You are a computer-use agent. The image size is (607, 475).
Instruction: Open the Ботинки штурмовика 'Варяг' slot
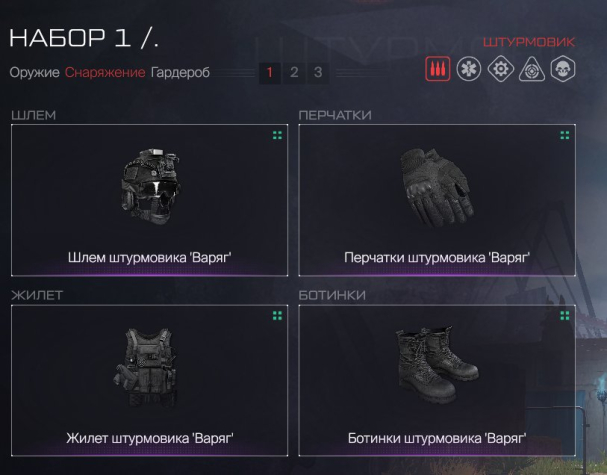click(437, 381)
